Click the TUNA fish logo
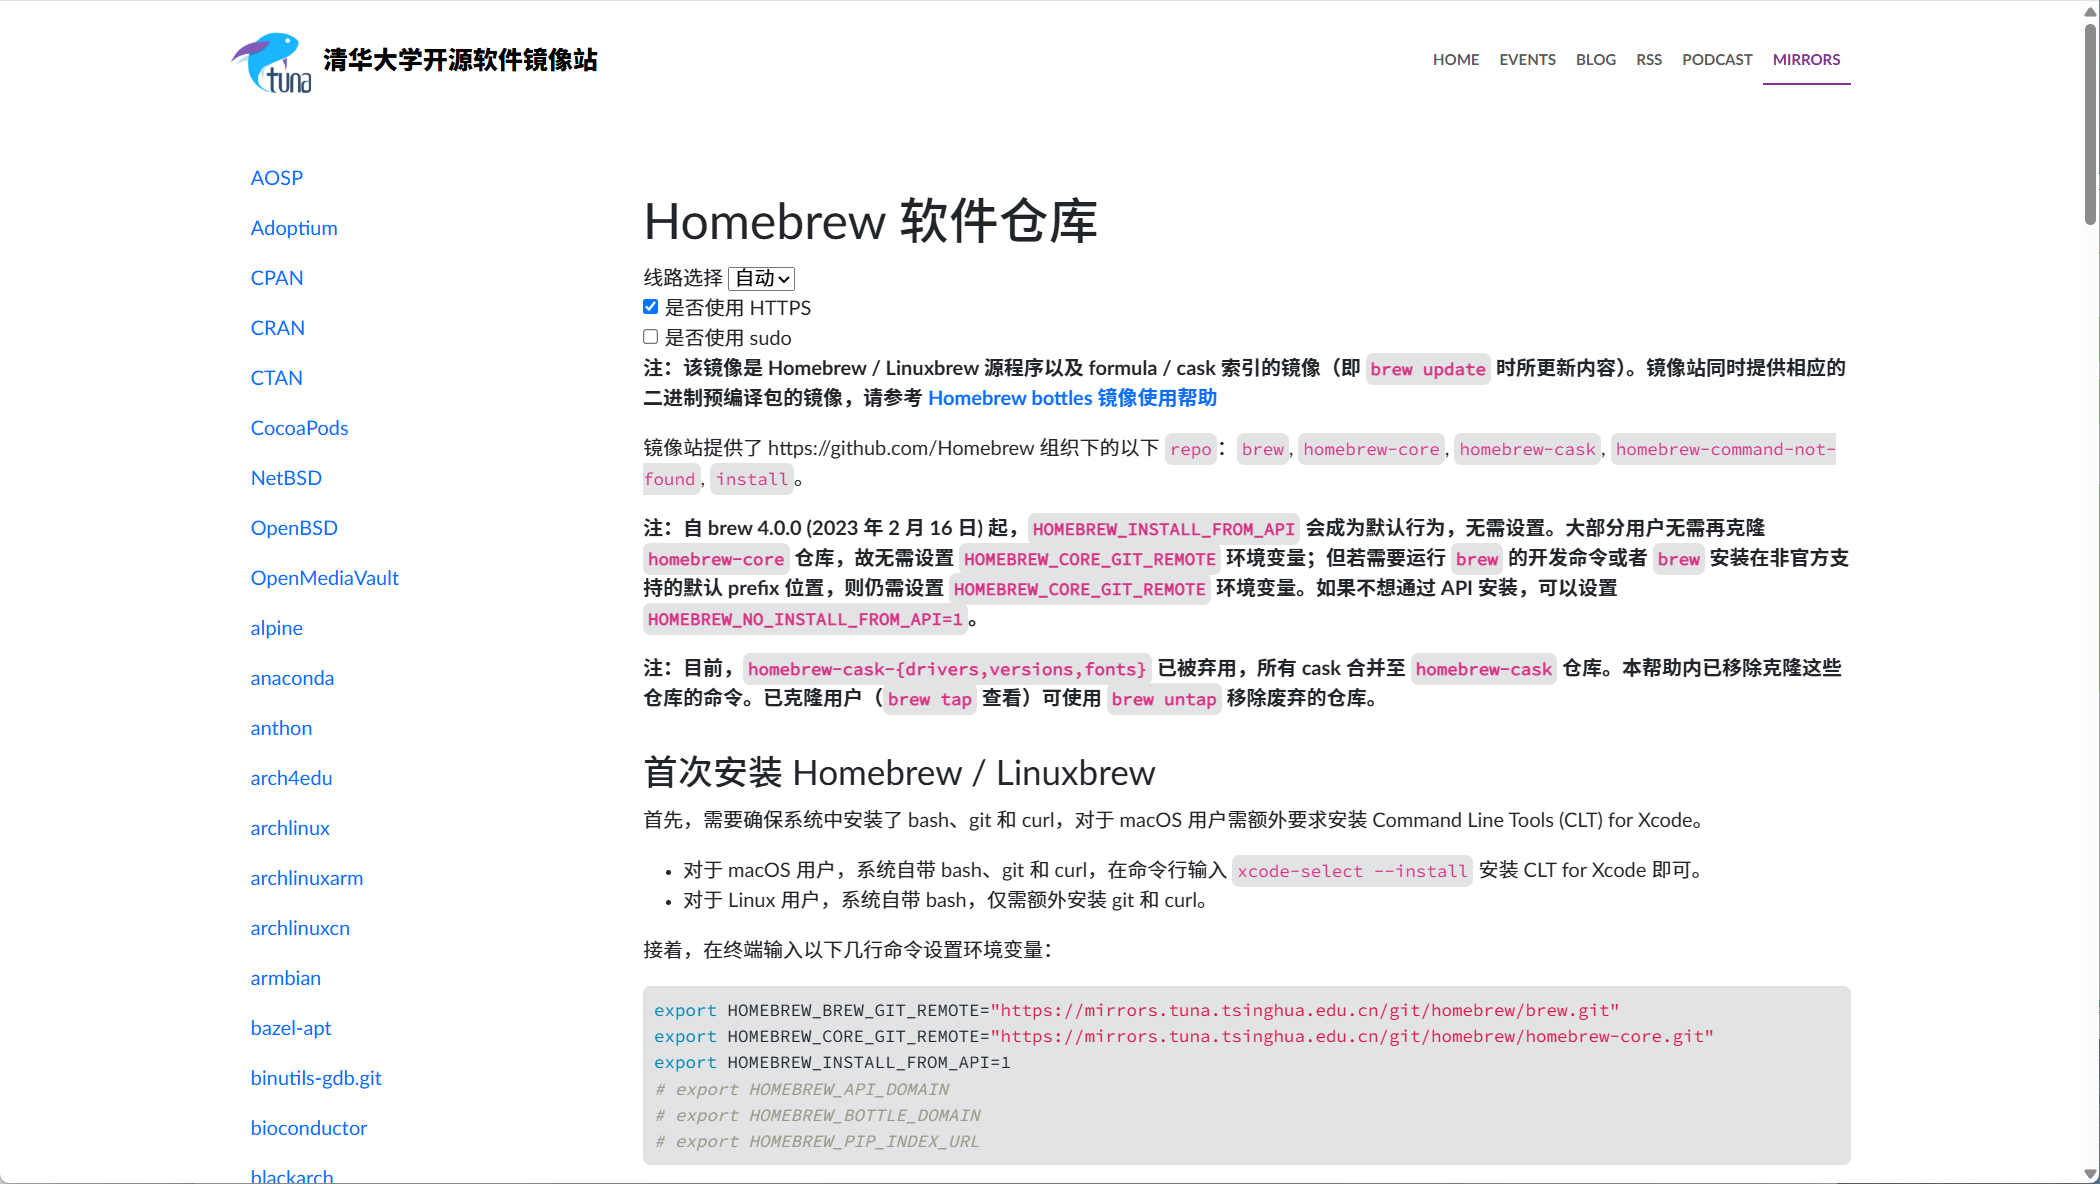The image size is (2100, 1184). tap(271, 62)
